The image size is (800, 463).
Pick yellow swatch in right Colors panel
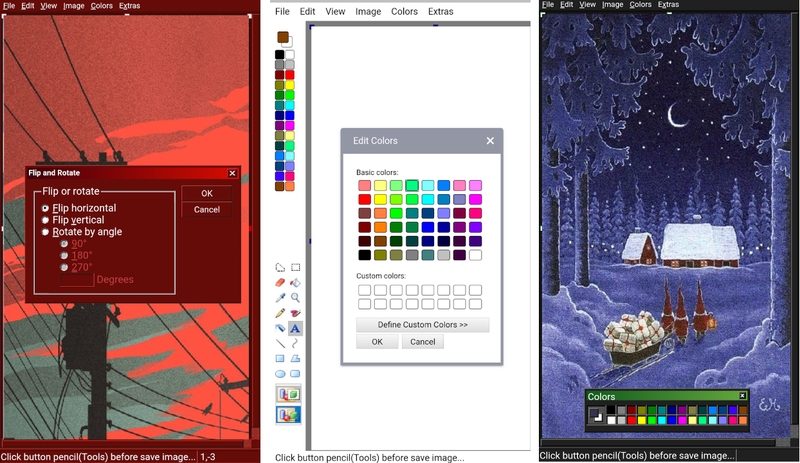pyautogui.click(x=641, y=420)
